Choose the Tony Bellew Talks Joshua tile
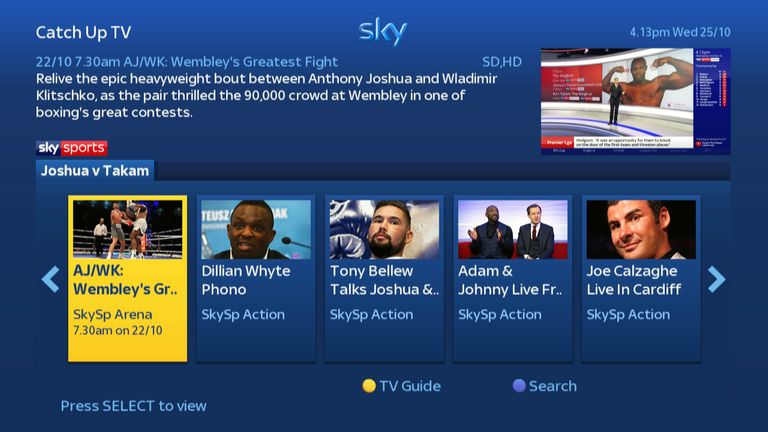Viewport: 768px width, 432px height. (x=384, y=279)
